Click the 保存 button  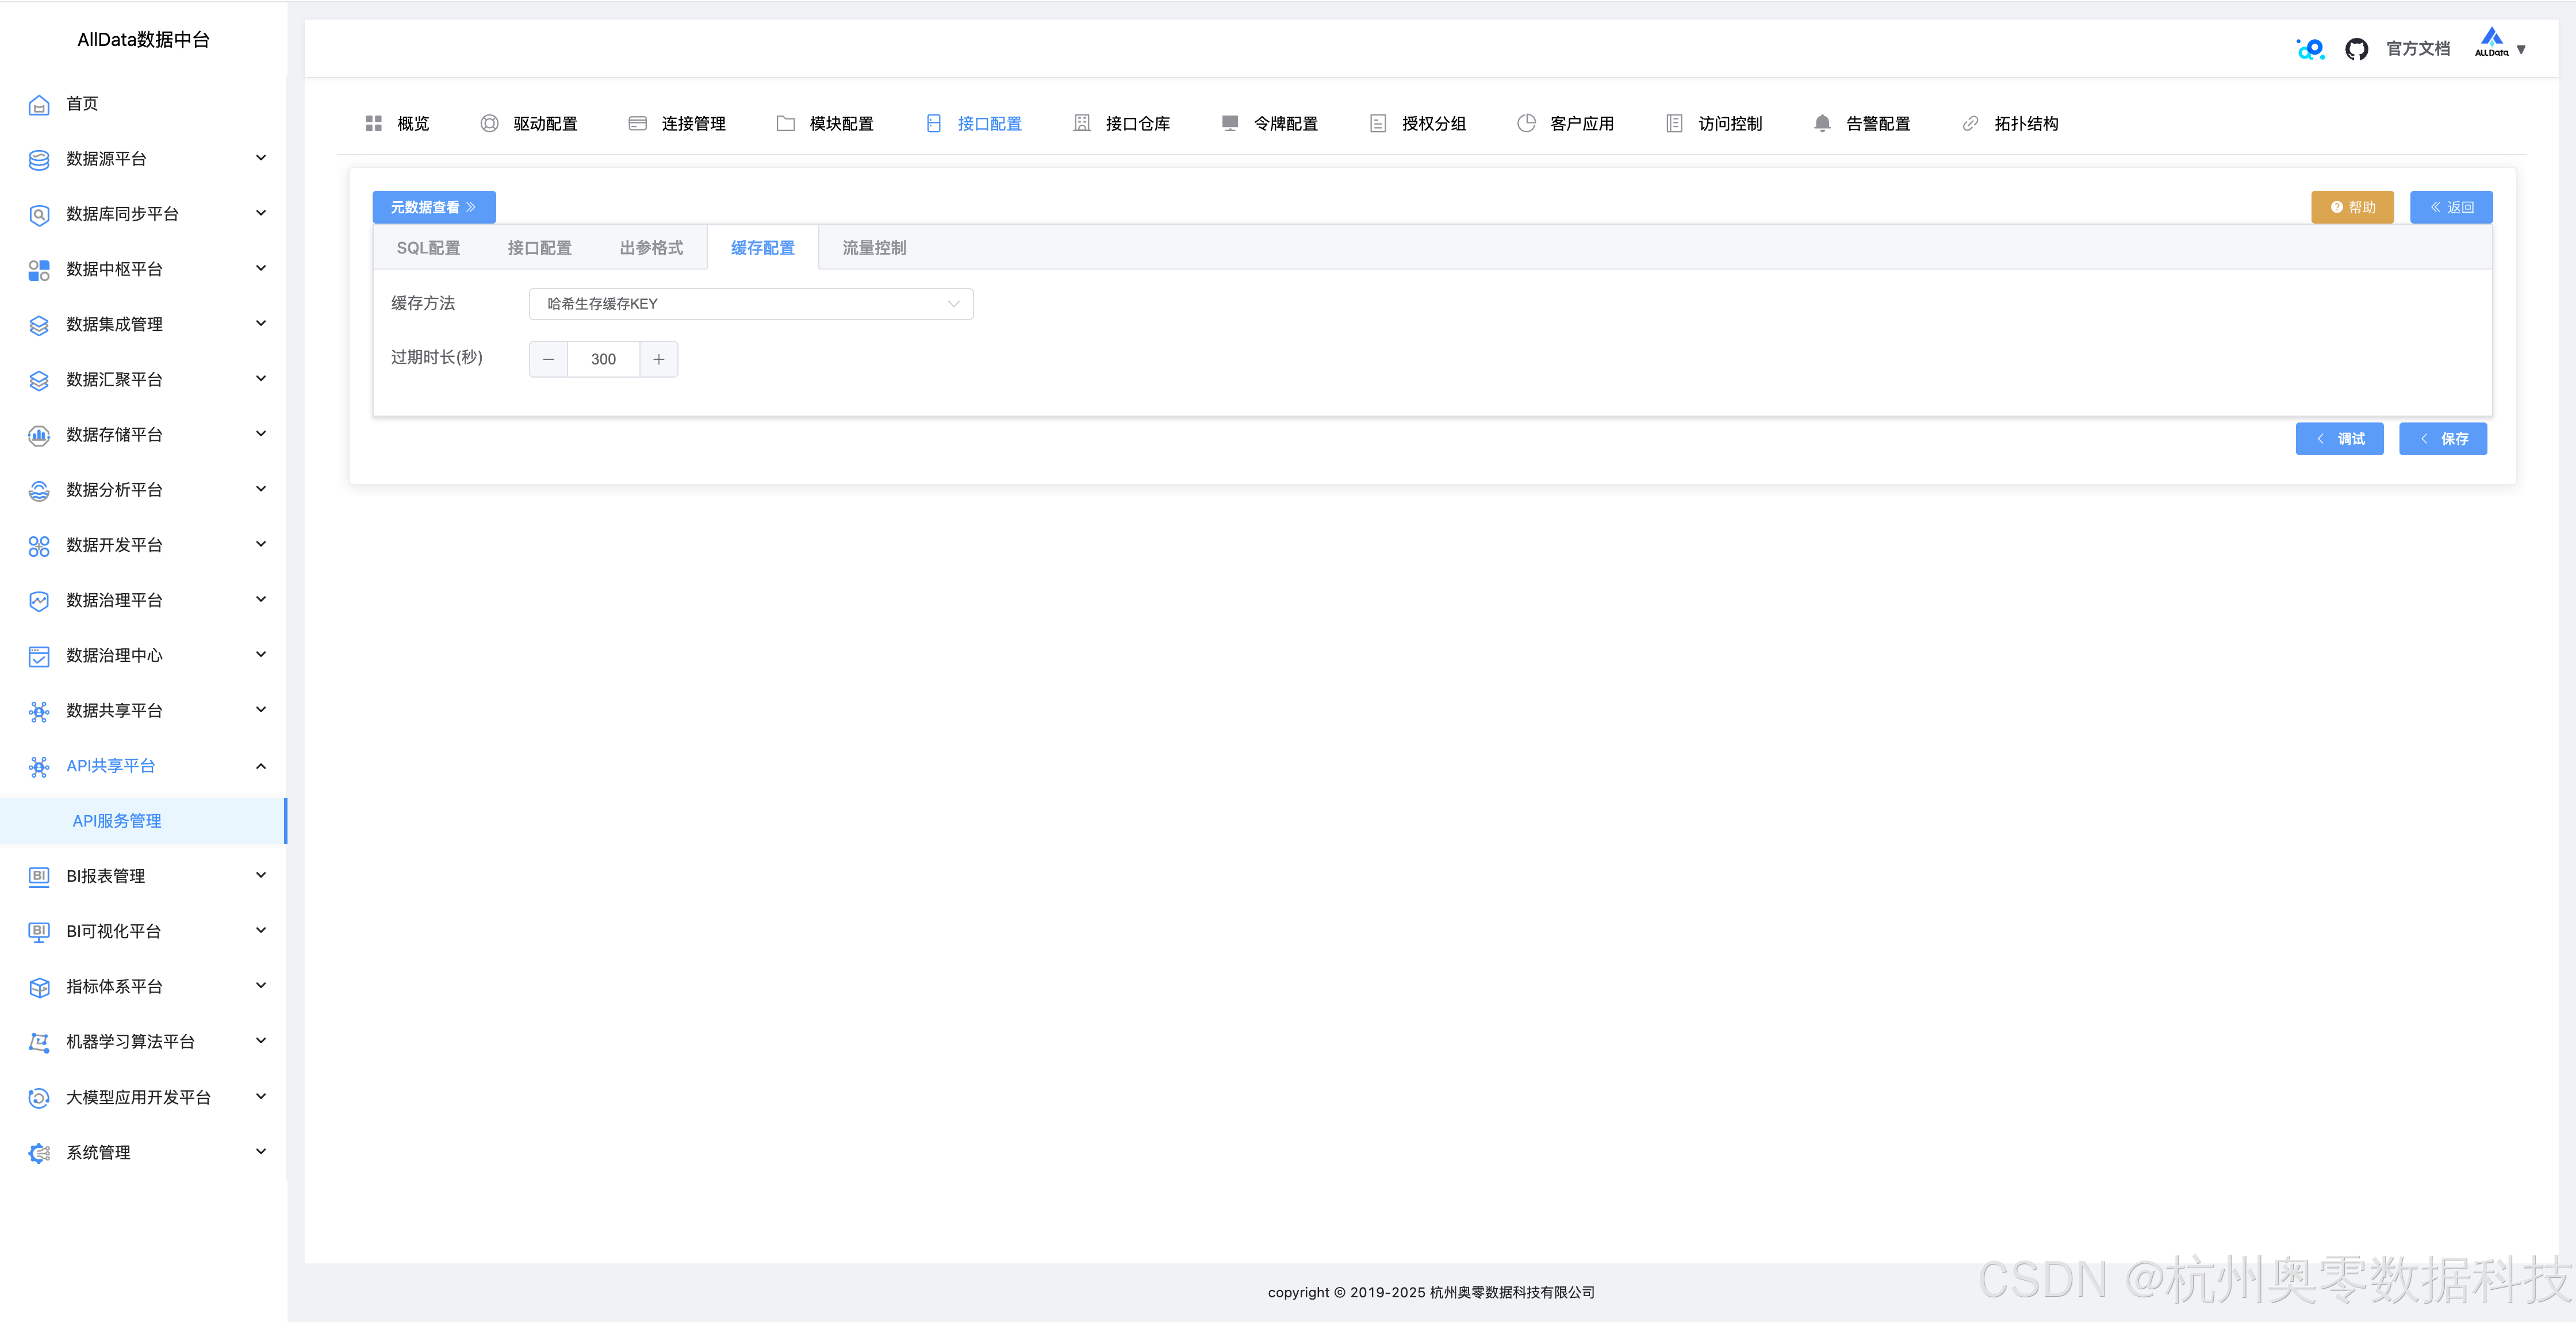(2443, 439)
